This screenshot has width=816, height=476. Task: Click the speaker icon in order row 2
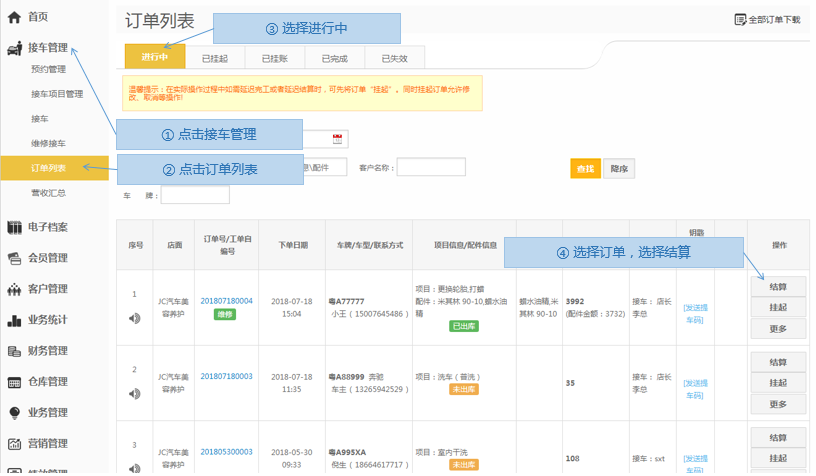[x=135, y=393]
